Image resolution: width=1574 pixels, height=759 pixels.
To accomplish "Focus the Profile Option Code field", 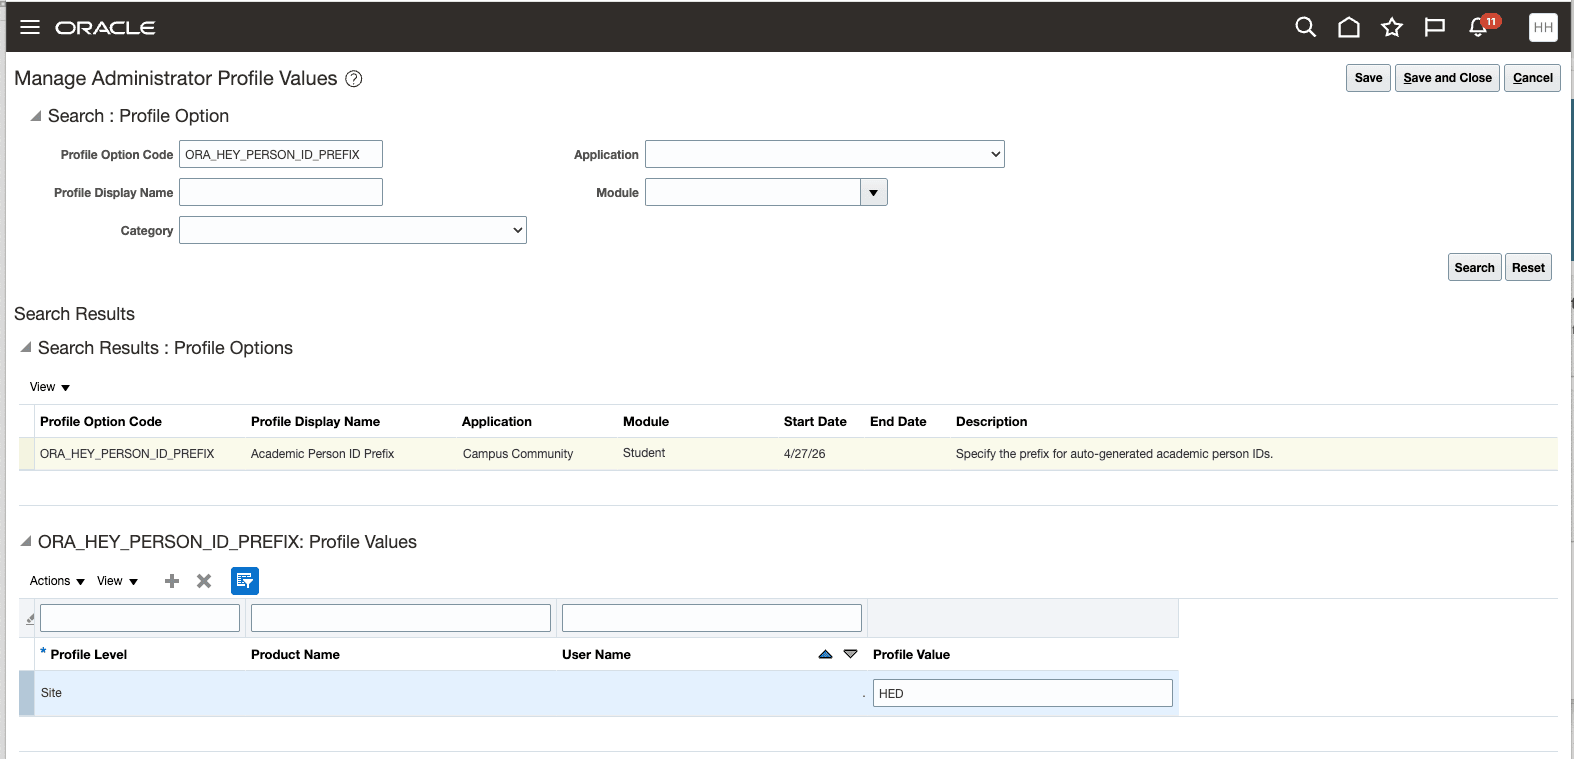I will pos(281,154).
